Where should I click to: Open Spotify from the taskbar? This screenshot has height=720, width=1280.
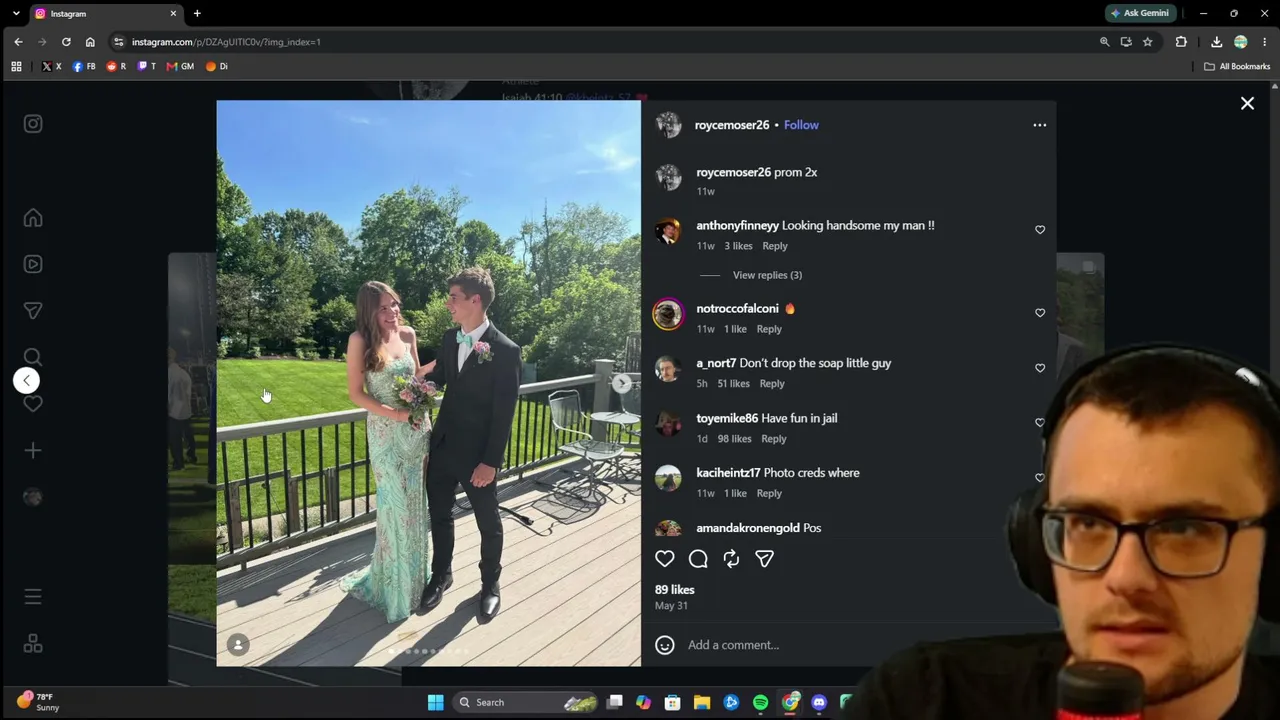[760, 703]
